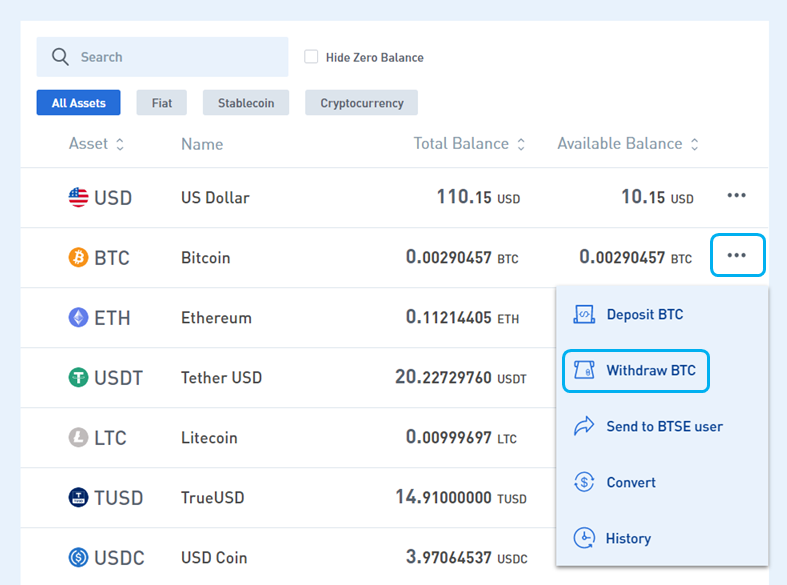787x585 pixels.
Task: Click the 3.97064537 USDC total balance
Action: point(466,557)
